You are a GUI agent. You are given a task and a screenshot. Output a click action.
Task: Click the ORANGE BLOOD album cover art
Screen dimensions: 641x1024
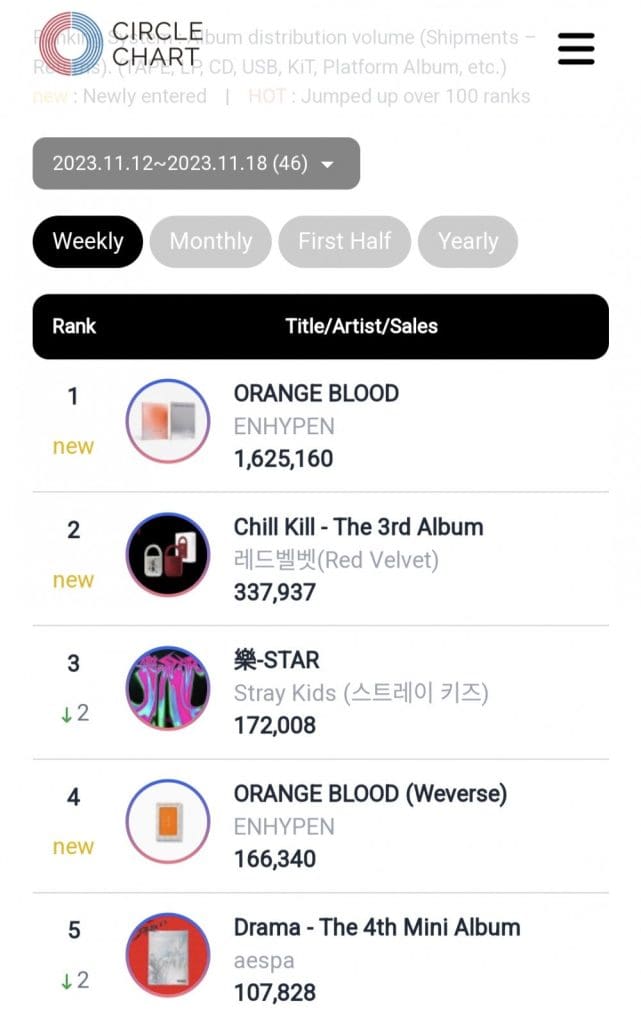166,421
